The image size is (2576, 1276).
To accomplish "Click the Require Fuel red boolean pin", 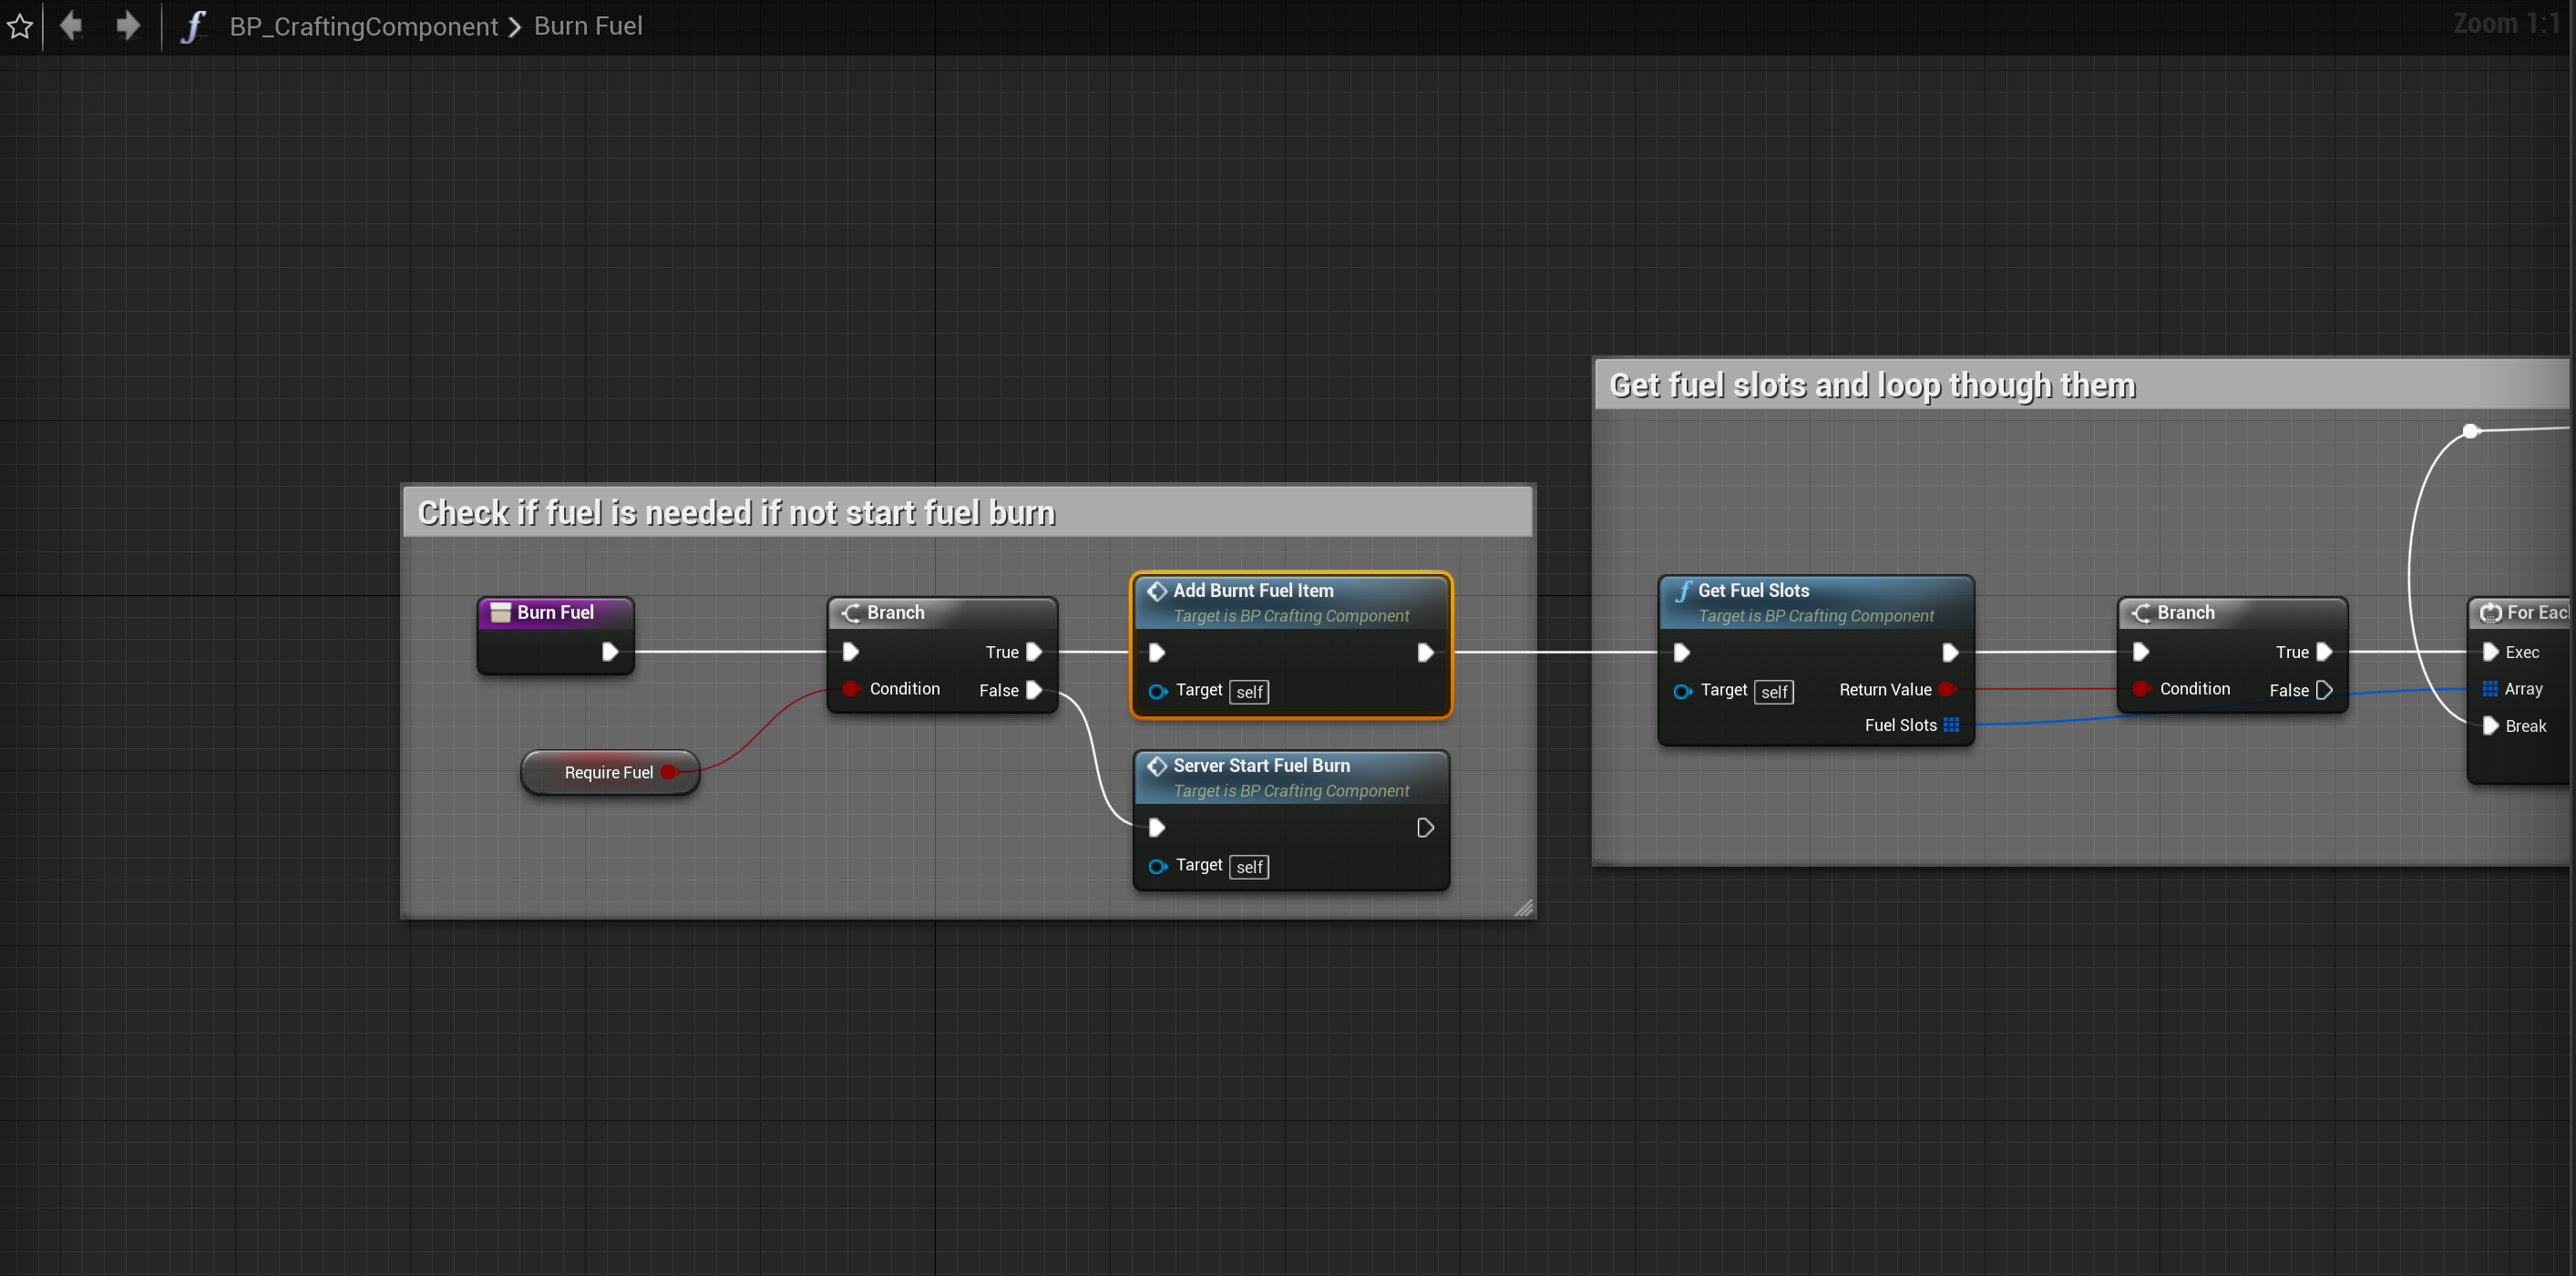I will [669, 772].
